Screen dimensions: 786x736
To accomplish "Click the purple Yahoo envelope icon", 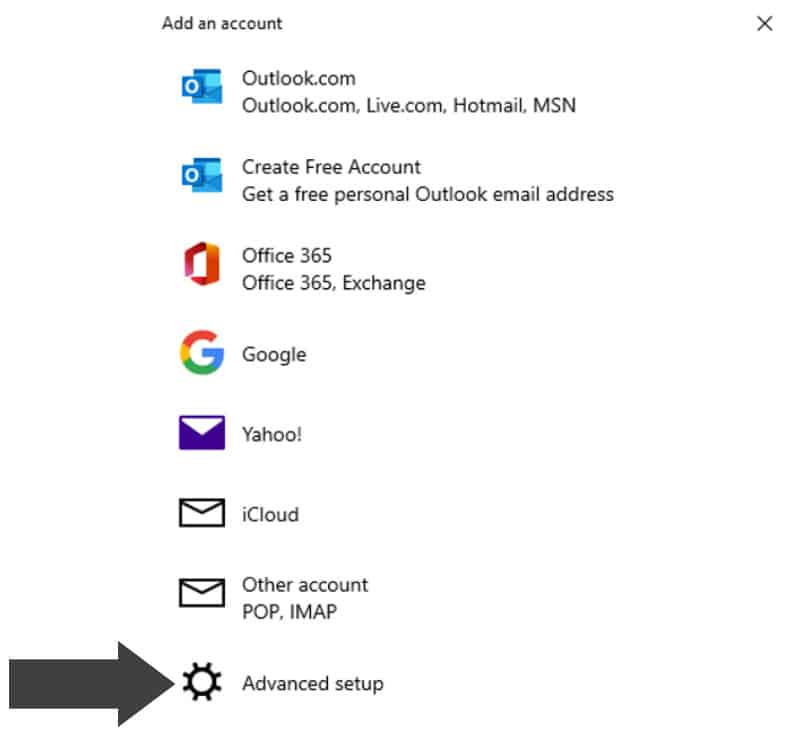I will coord(201,433).
